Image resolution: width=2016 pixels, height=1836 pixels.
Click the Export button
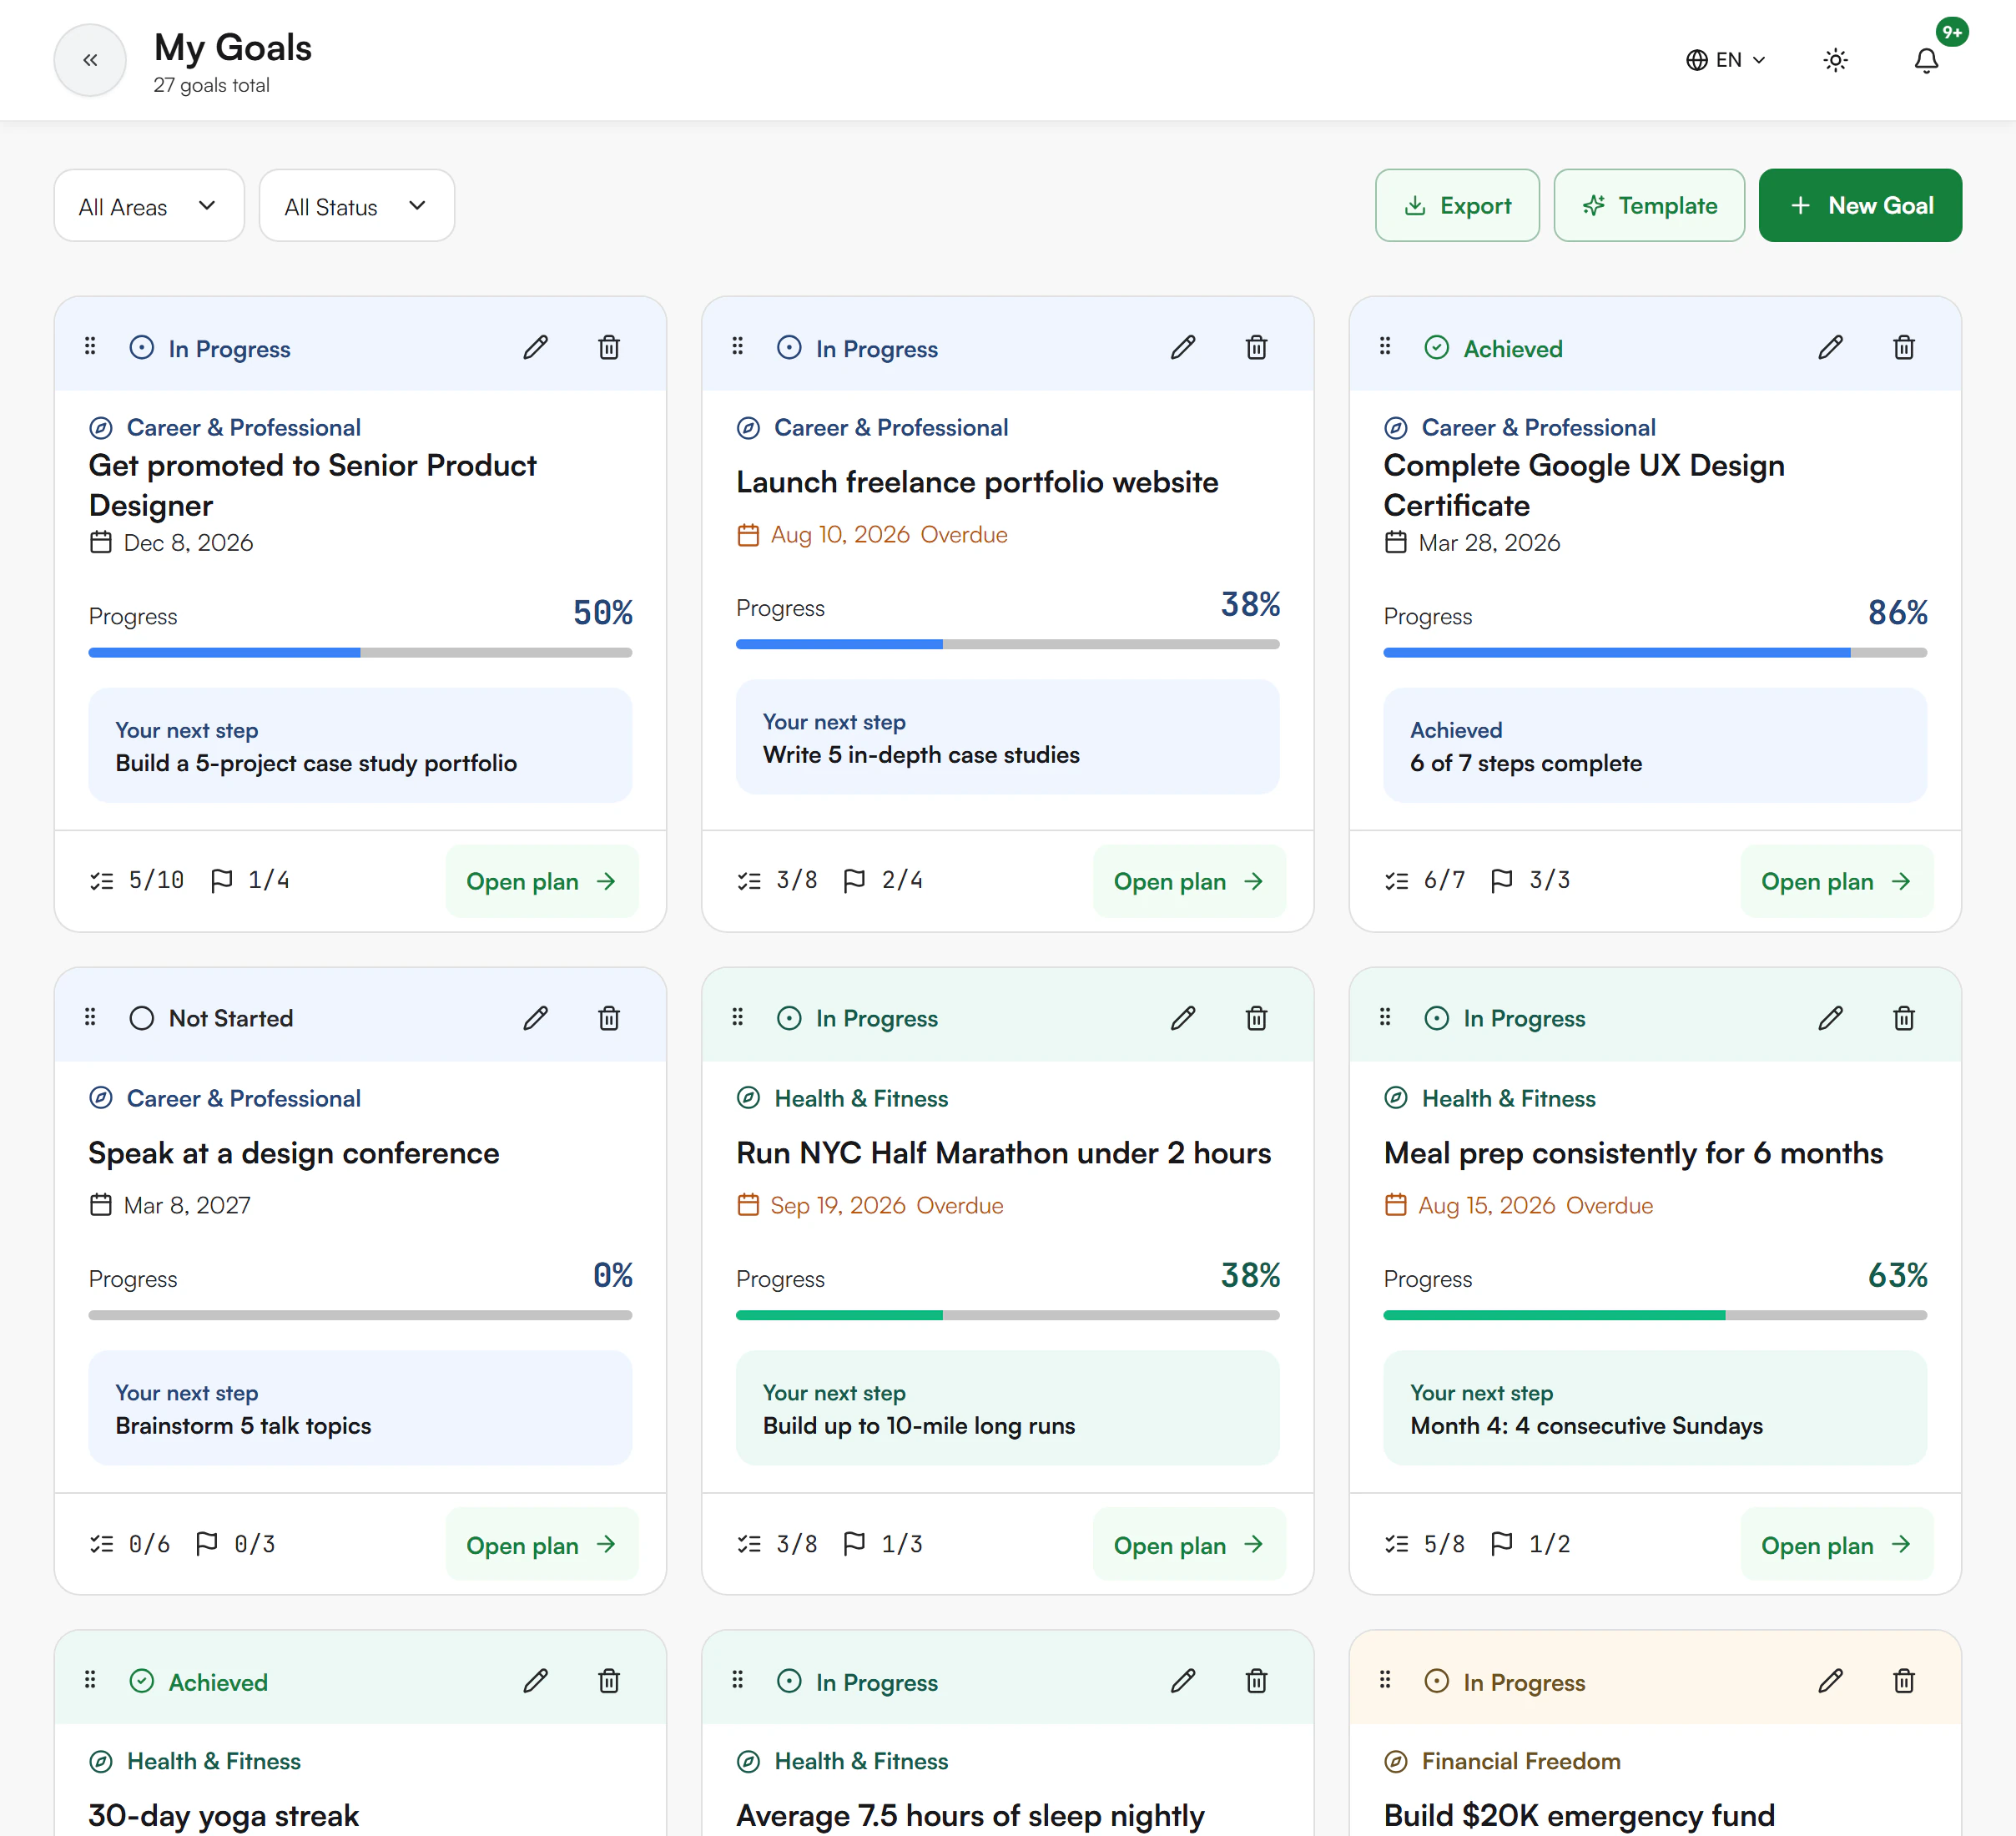coord(1457,206)
